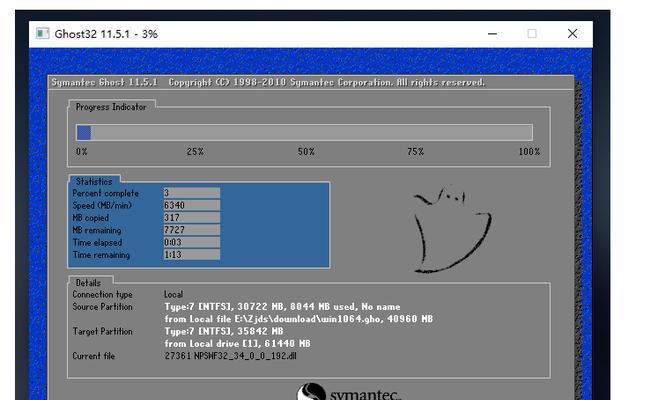658x400 pixels.
Task: Click the 'Current file' label
Action: [94, 356]
